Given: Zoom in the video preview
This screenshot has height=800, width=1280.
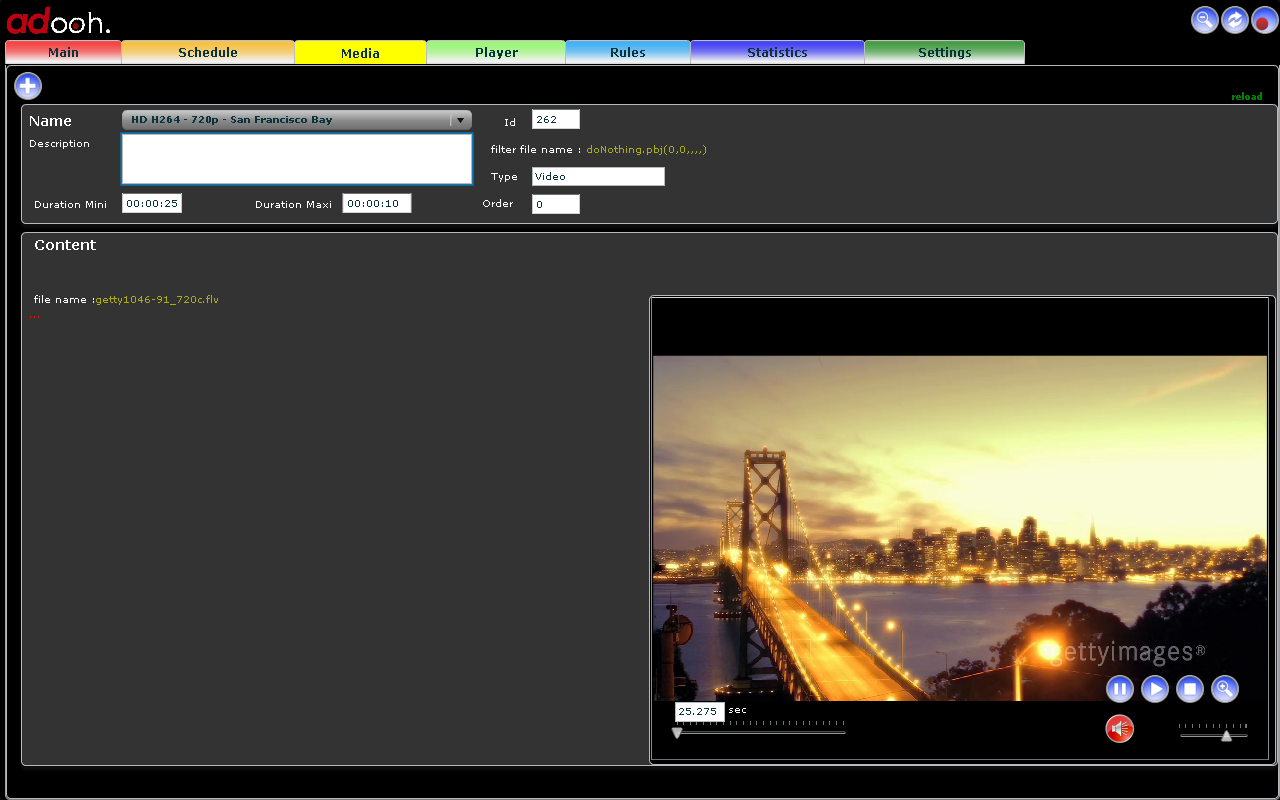Looking at the screenshot, I should [1225, 688].
